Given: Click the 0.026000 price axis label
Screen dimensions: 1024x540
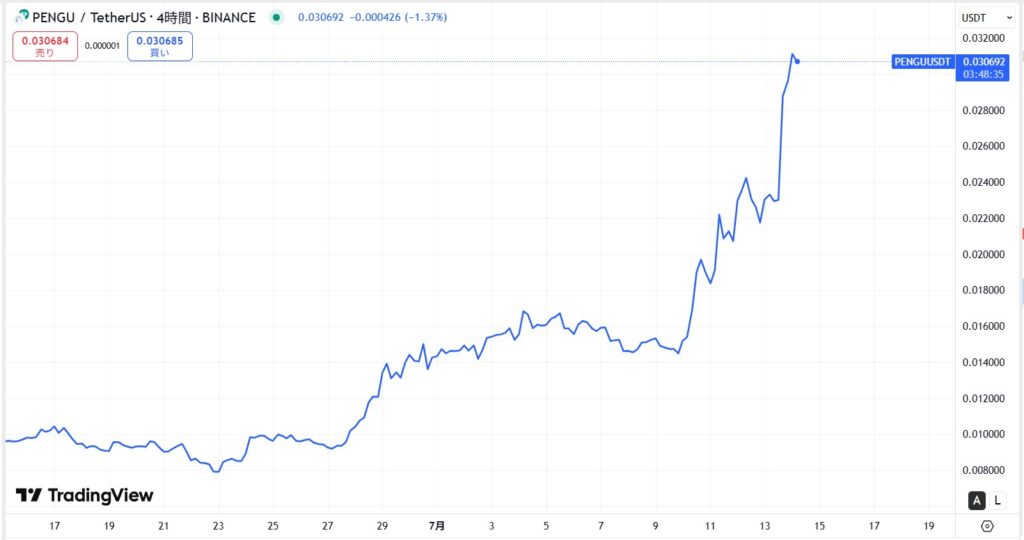Looking at the screenshot, I should 984,146.
